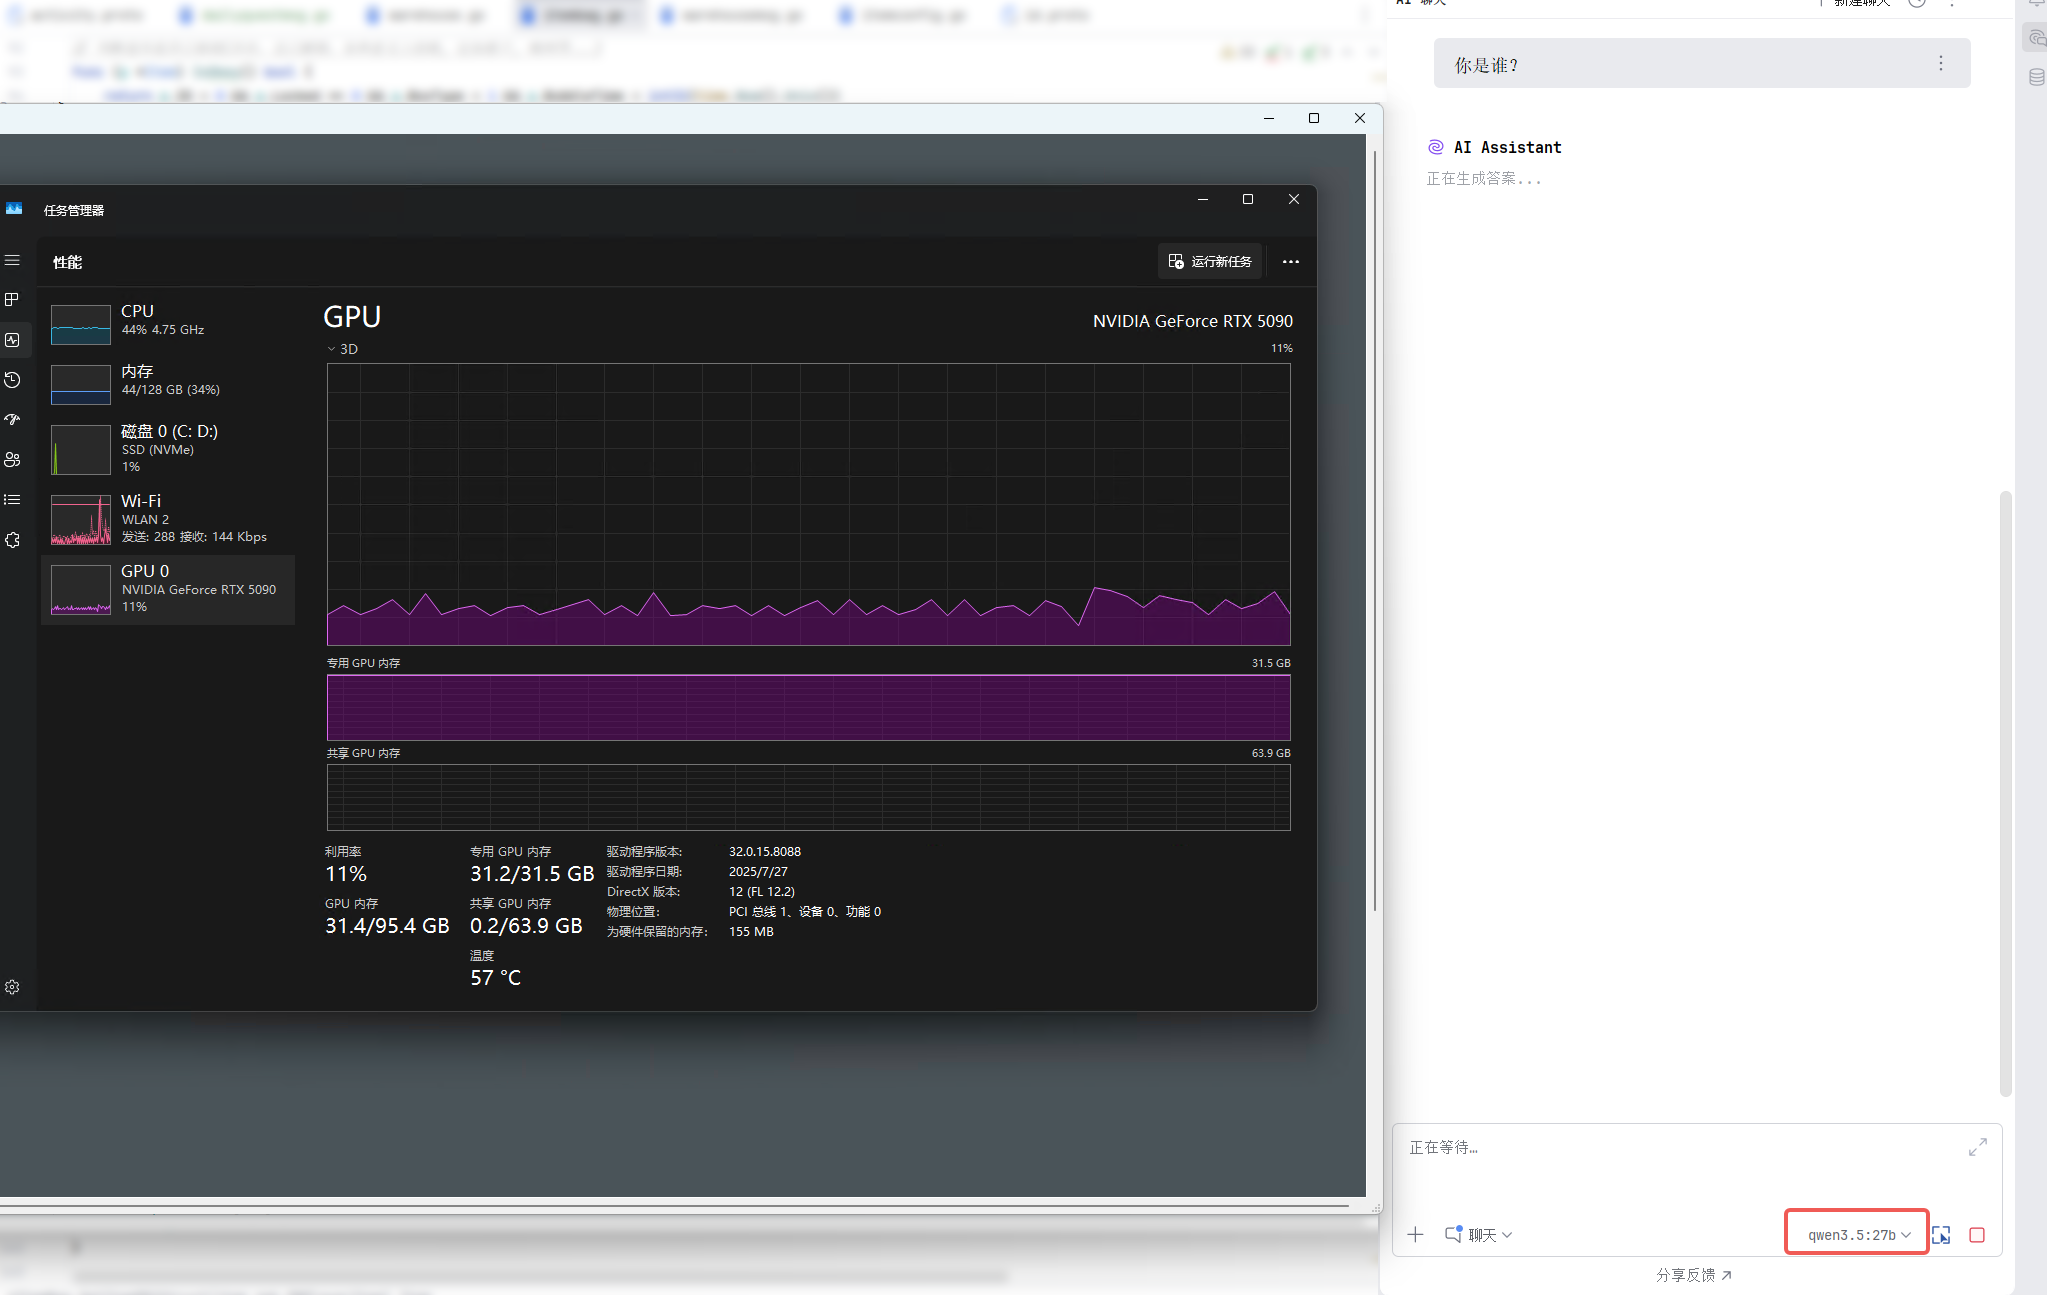Open options menu on 你是谁 message
Image resolution: width=2047 pixels, height=1295 pixels.
tap(1941, 63)
